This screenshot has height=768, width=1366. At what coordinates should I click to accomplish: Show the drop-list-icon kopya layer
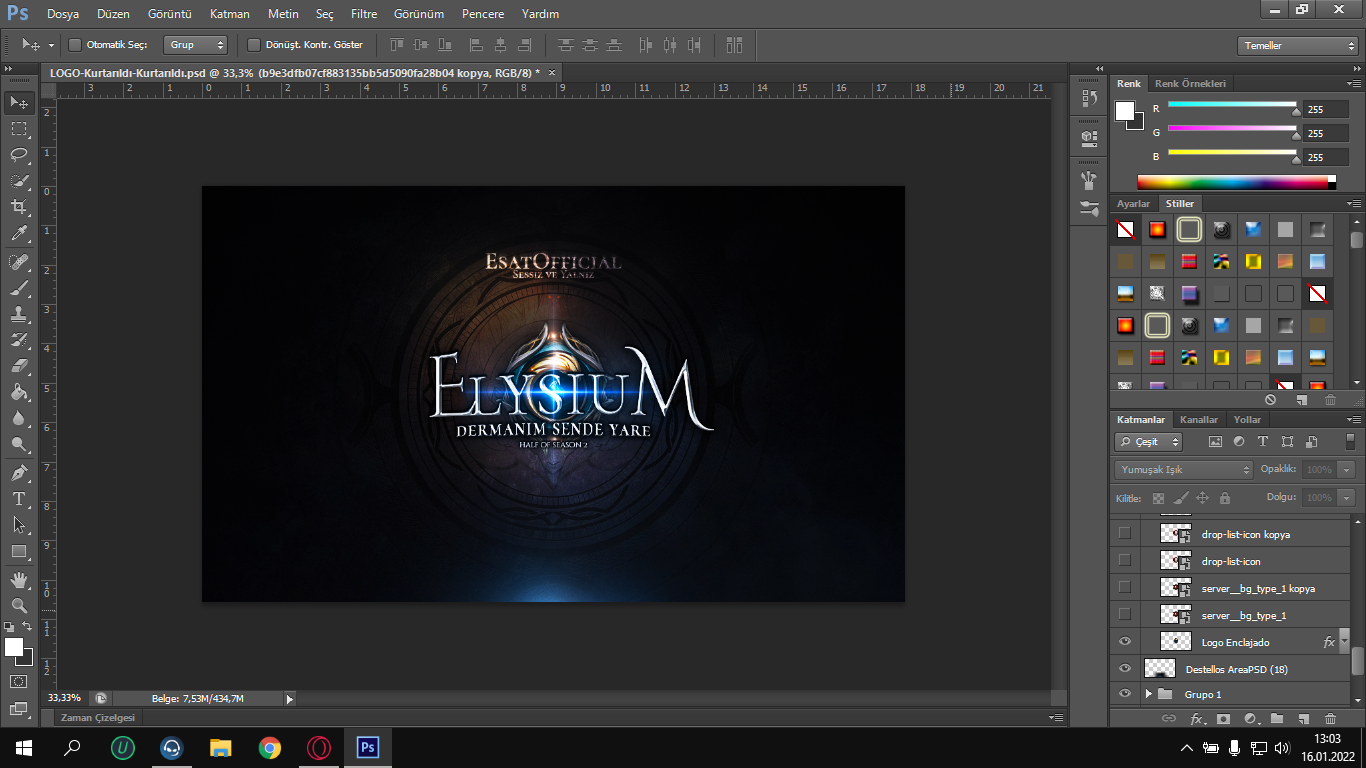1125,534
